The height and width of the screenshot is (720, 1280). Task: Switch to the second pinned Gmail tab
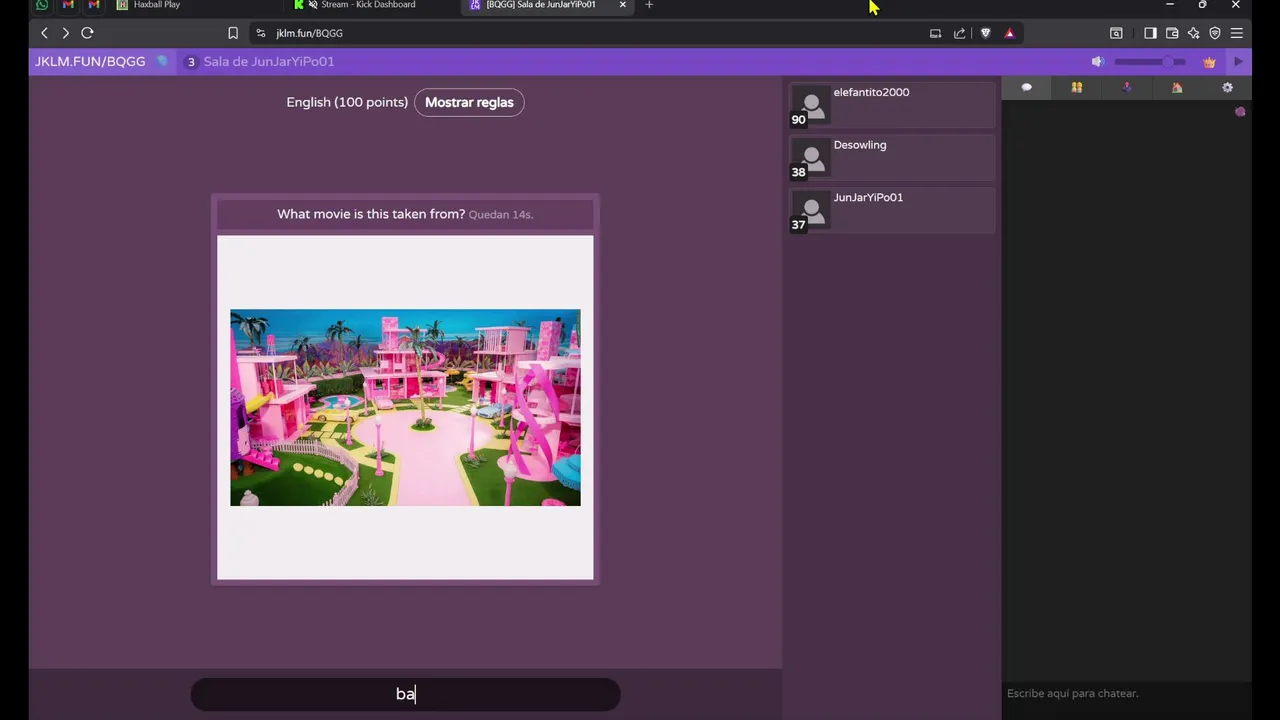click(x=94, y=5)
